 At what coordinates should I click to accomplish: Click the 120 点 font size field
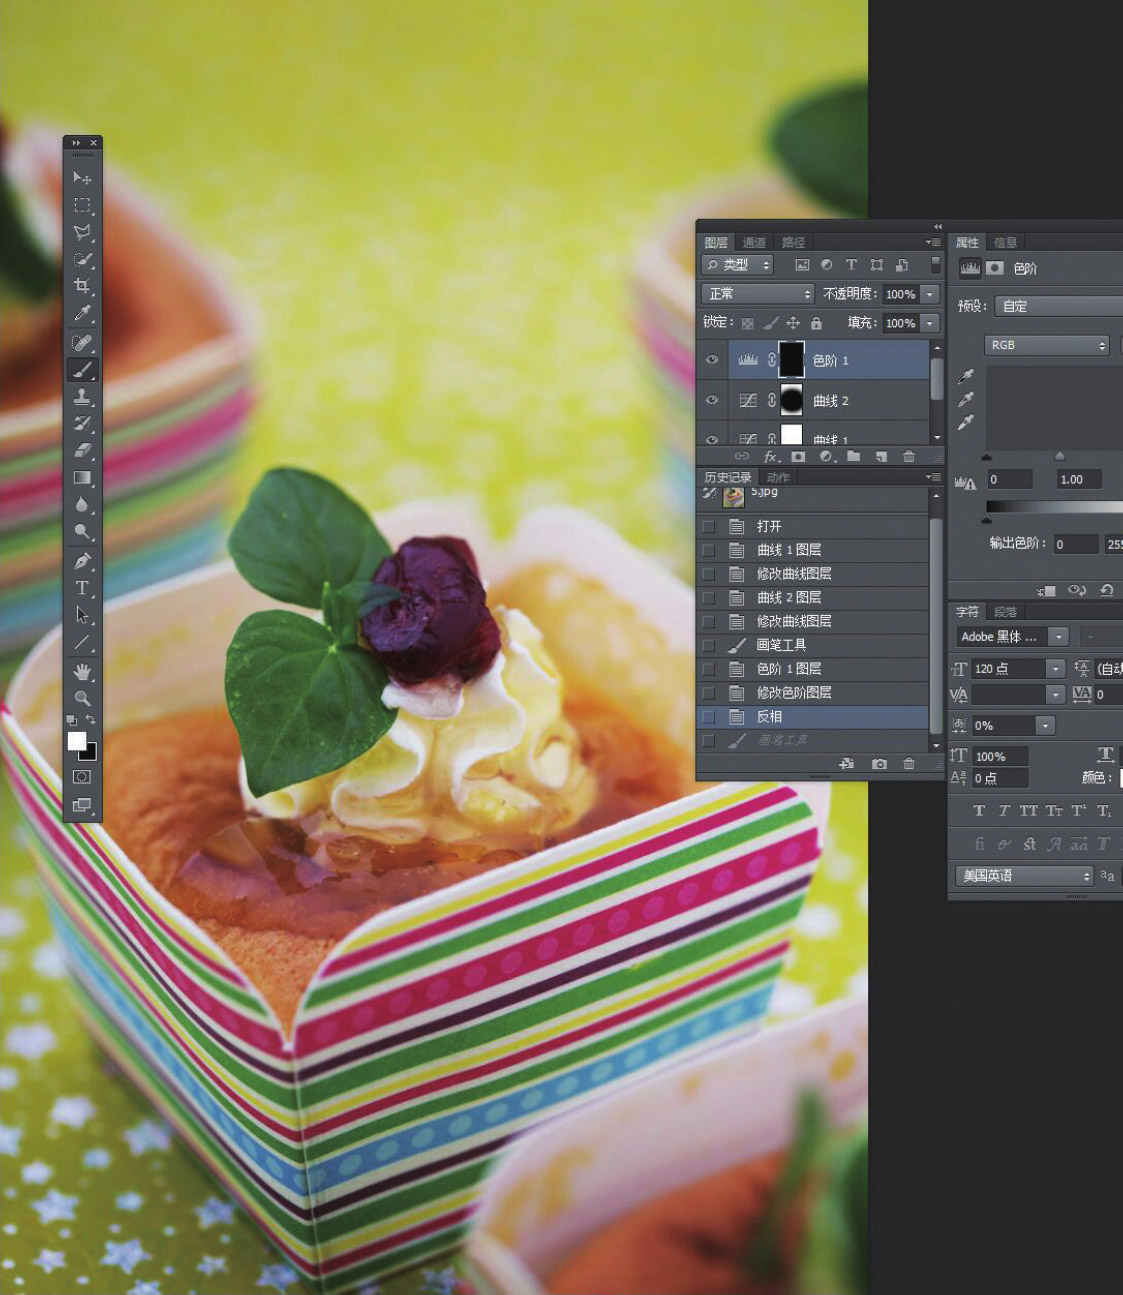click(x=1007, y=669)
